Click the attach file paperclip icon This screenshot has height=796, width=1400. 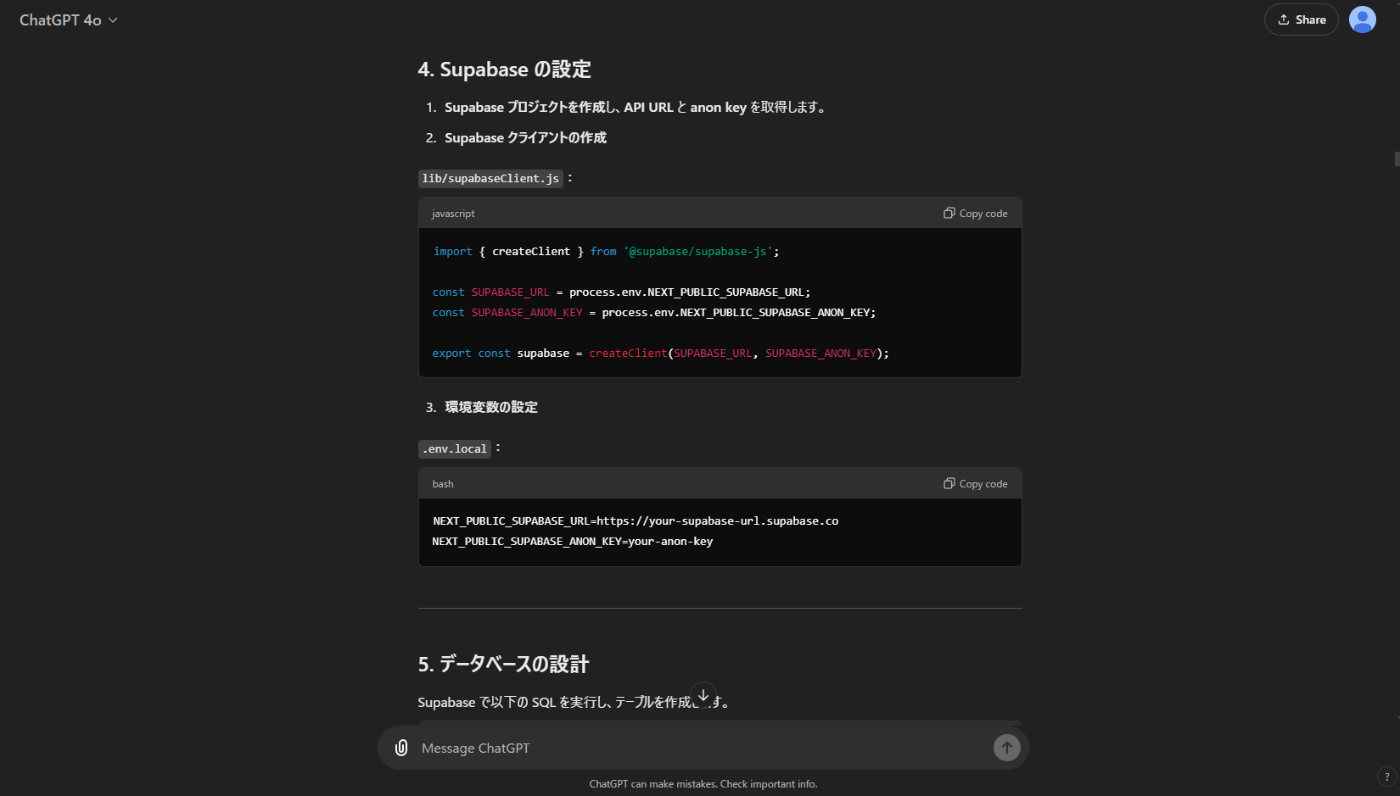coord(401,748)
